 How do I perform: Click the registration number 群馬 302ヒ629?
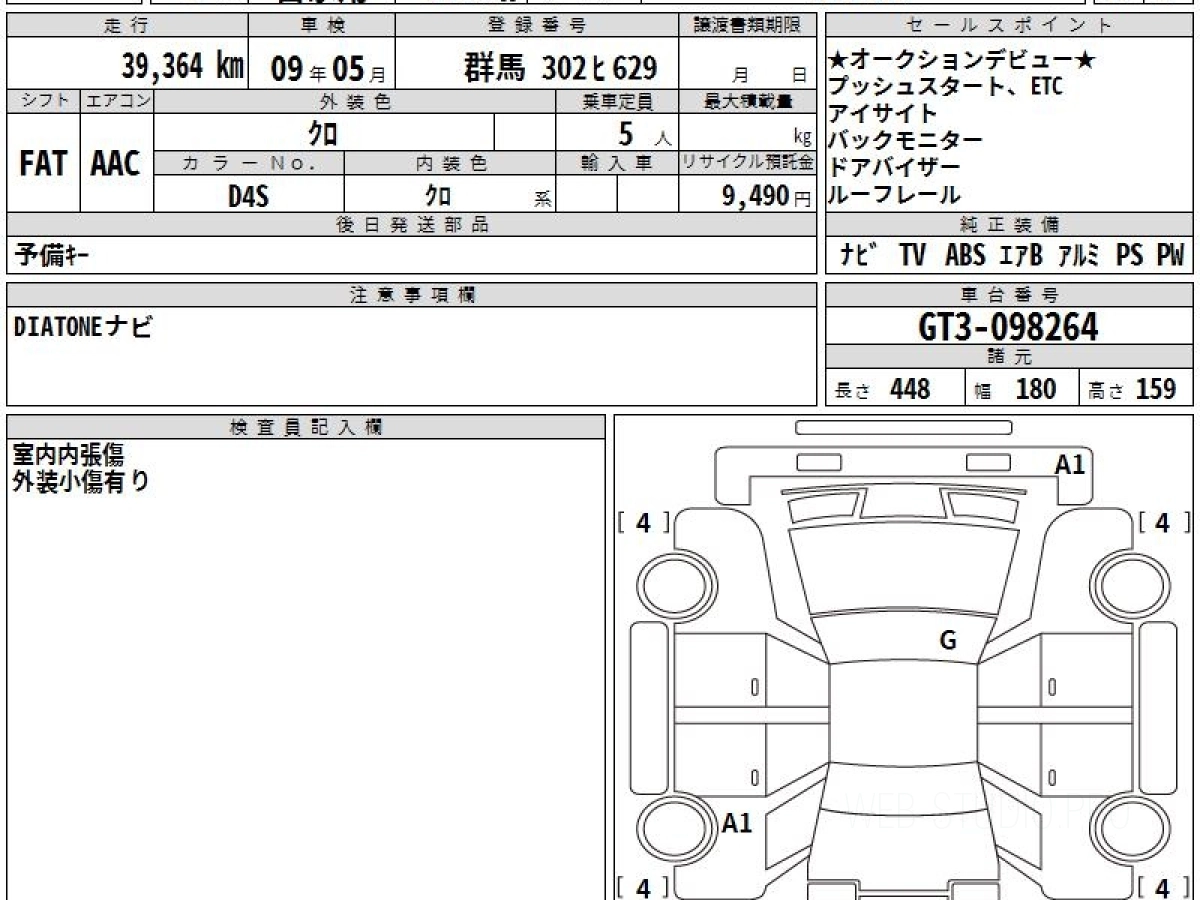(x=560, y=68)
